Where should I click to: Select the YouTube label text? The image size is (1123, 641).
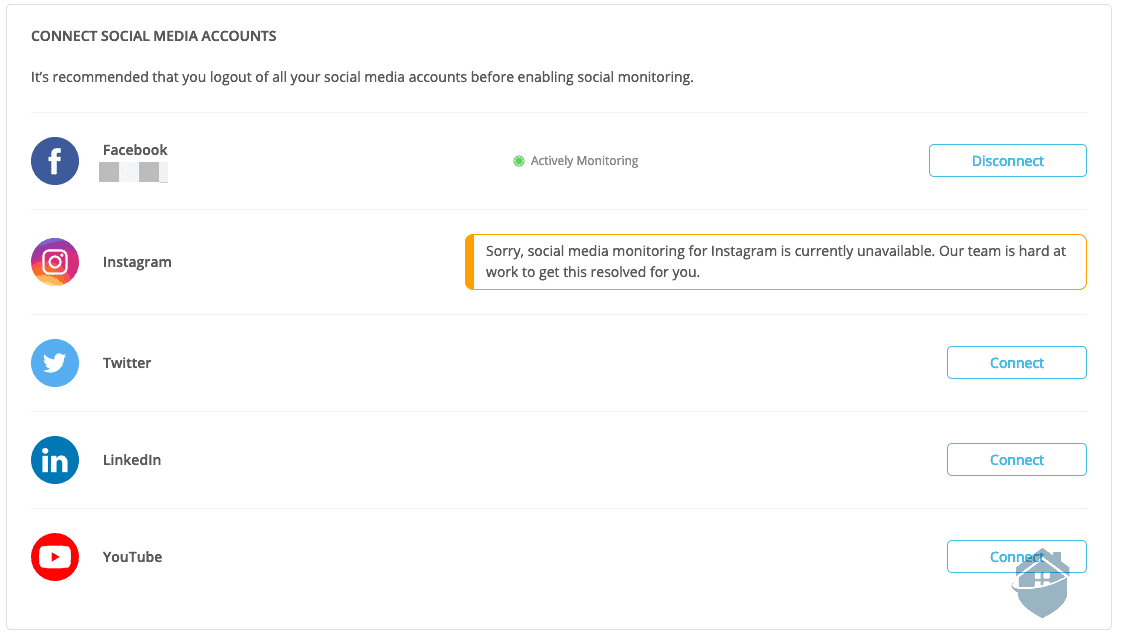point(132,557)
